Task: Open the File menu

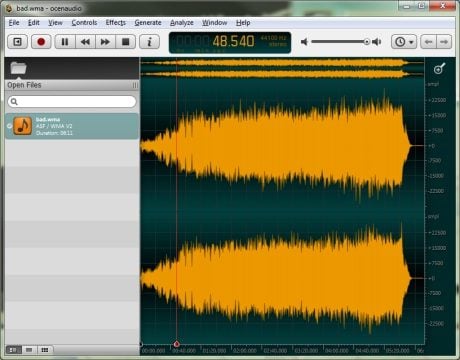Action: tap(14, 23)
